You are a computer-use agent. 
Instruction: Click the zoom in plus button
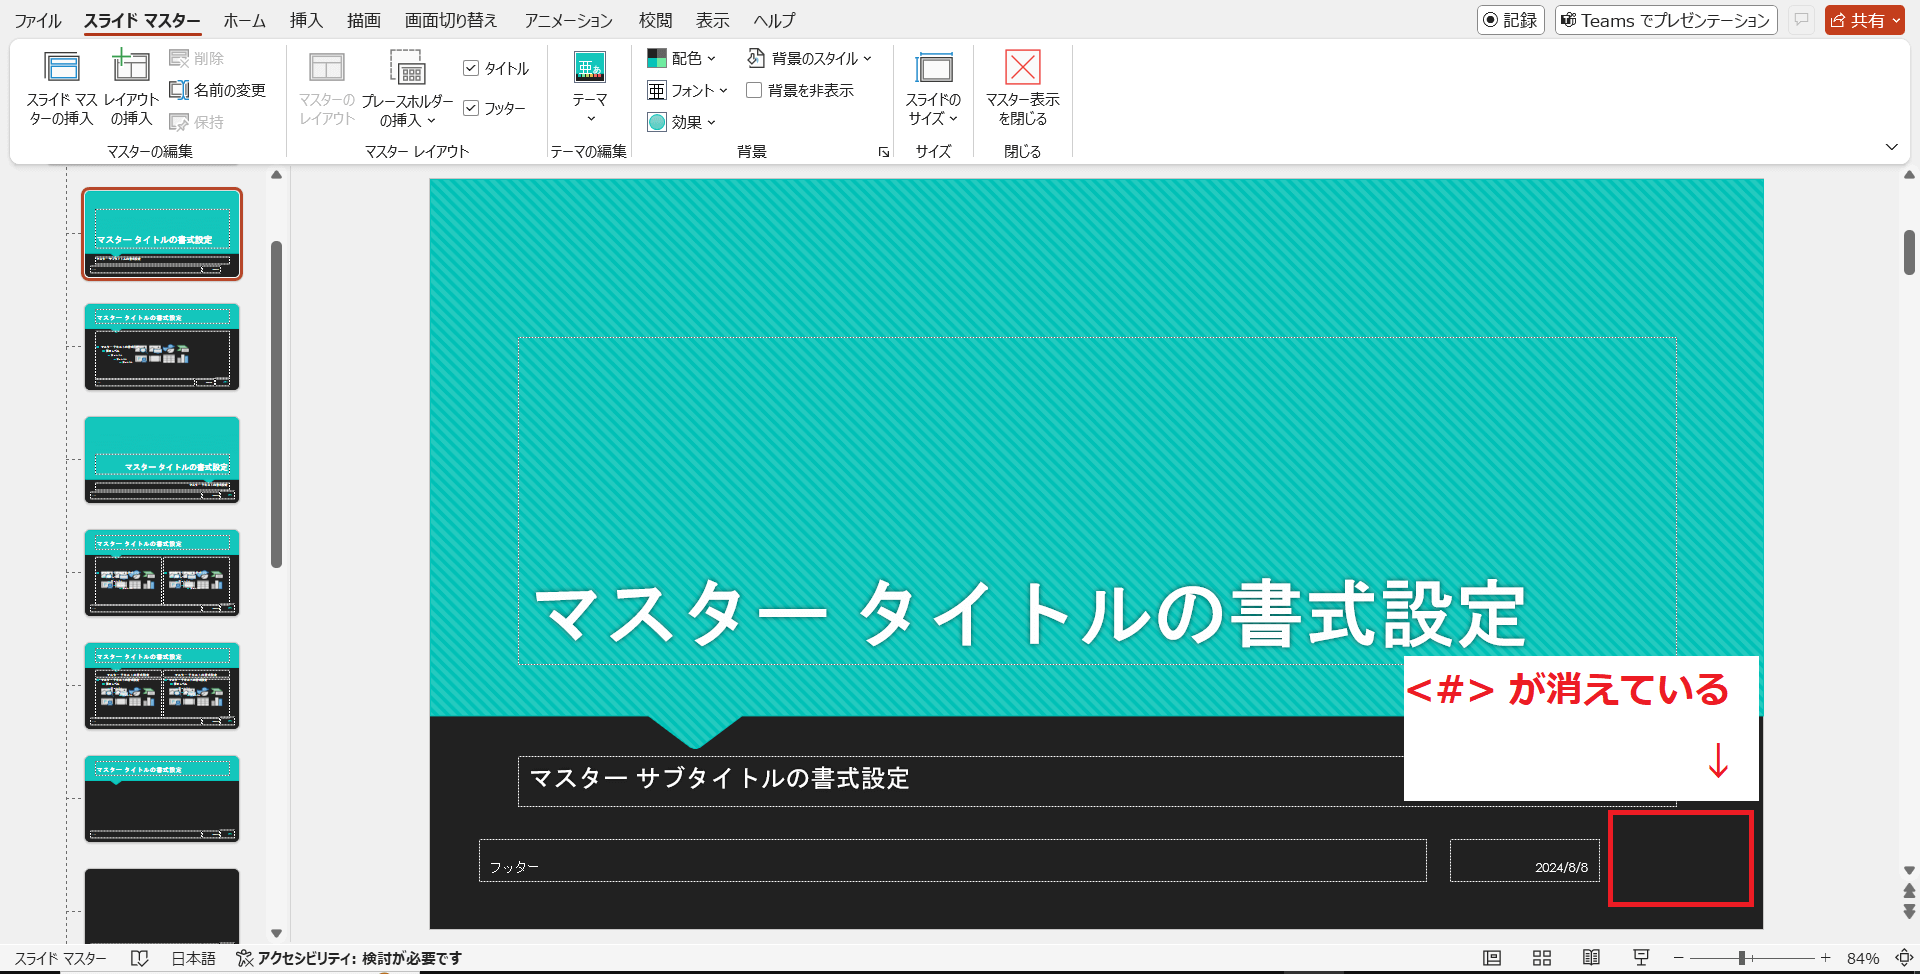click(x=1825, y=958)
